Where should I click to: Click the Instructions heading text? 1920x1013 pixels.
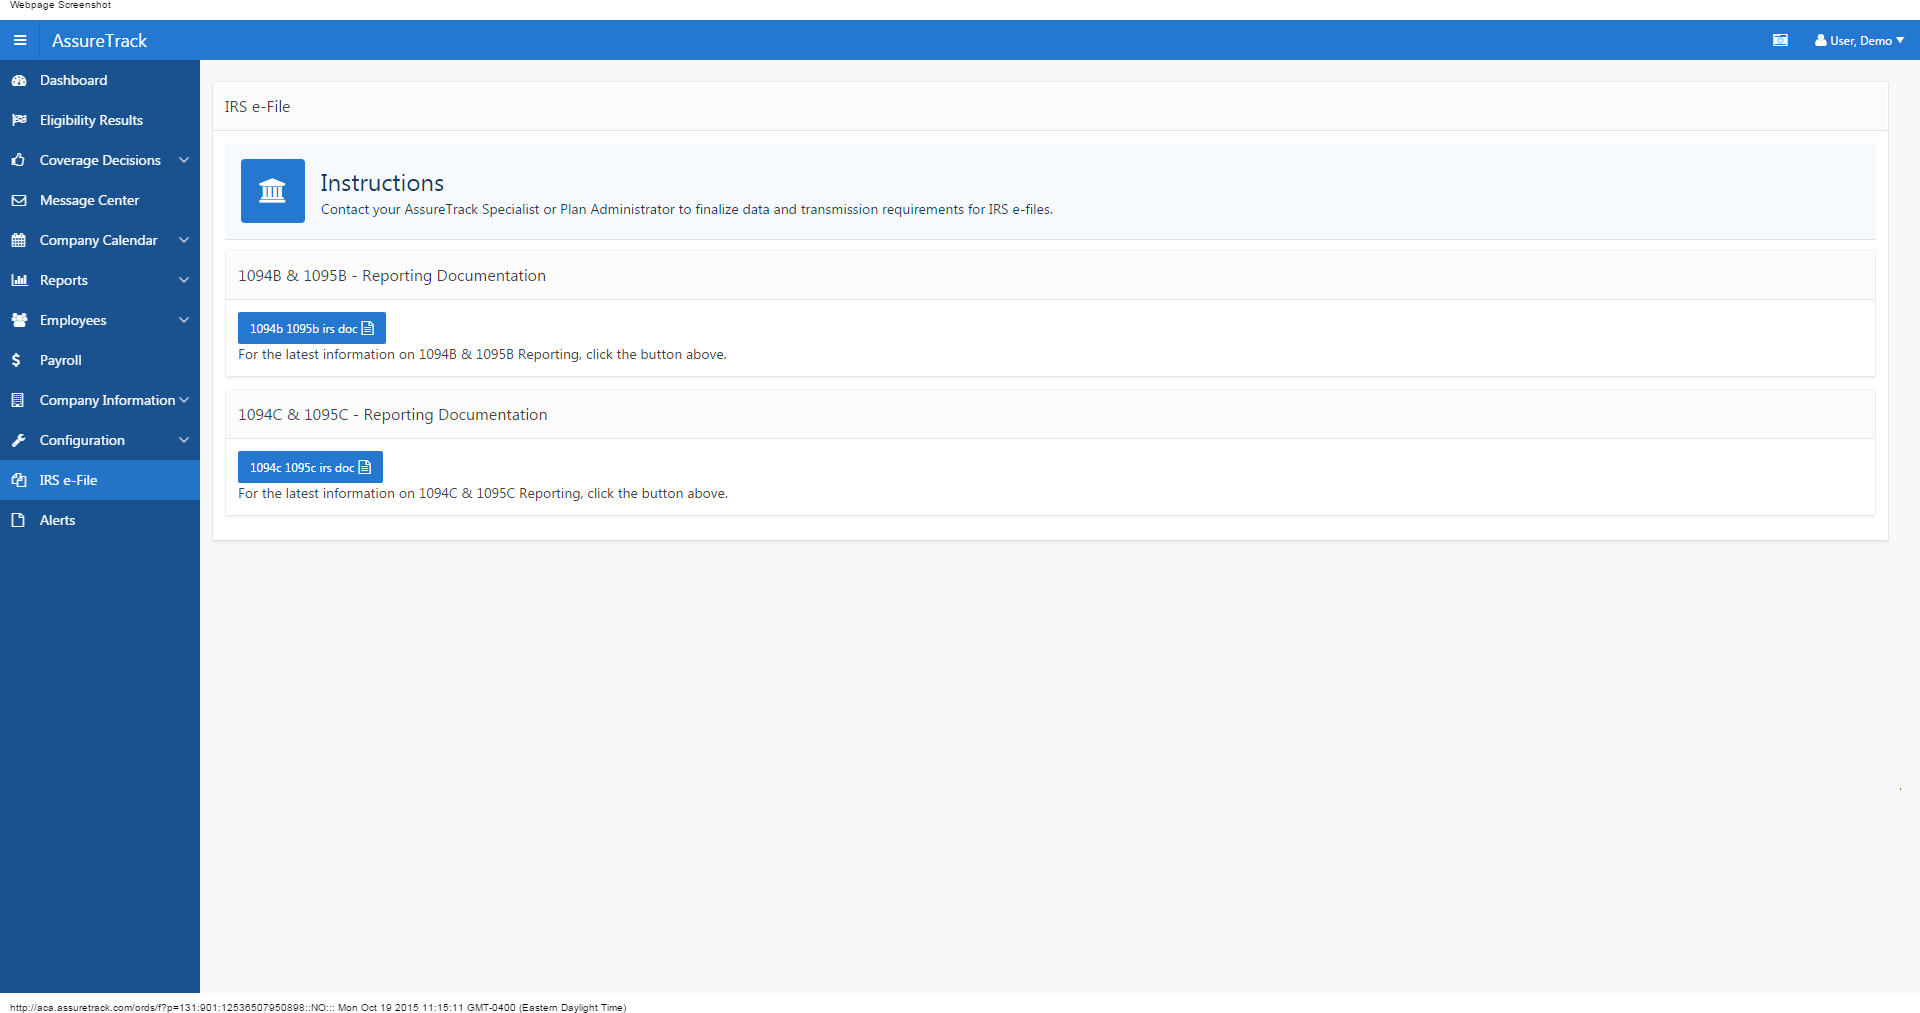tap(382, 183)
